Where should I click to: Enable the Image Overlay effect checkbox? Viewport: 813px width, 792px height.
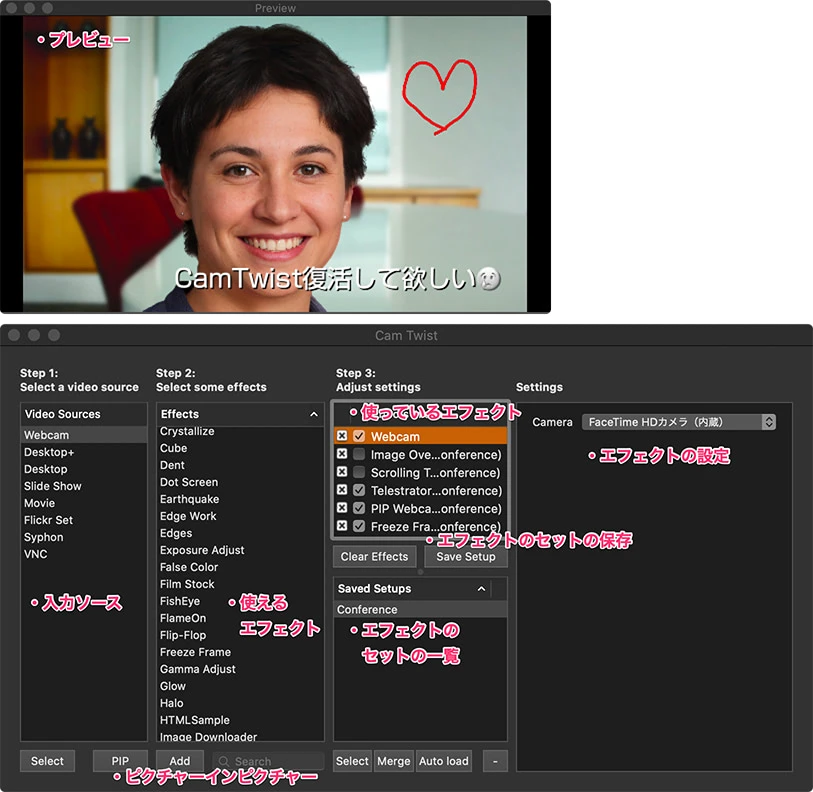[359, 454]
